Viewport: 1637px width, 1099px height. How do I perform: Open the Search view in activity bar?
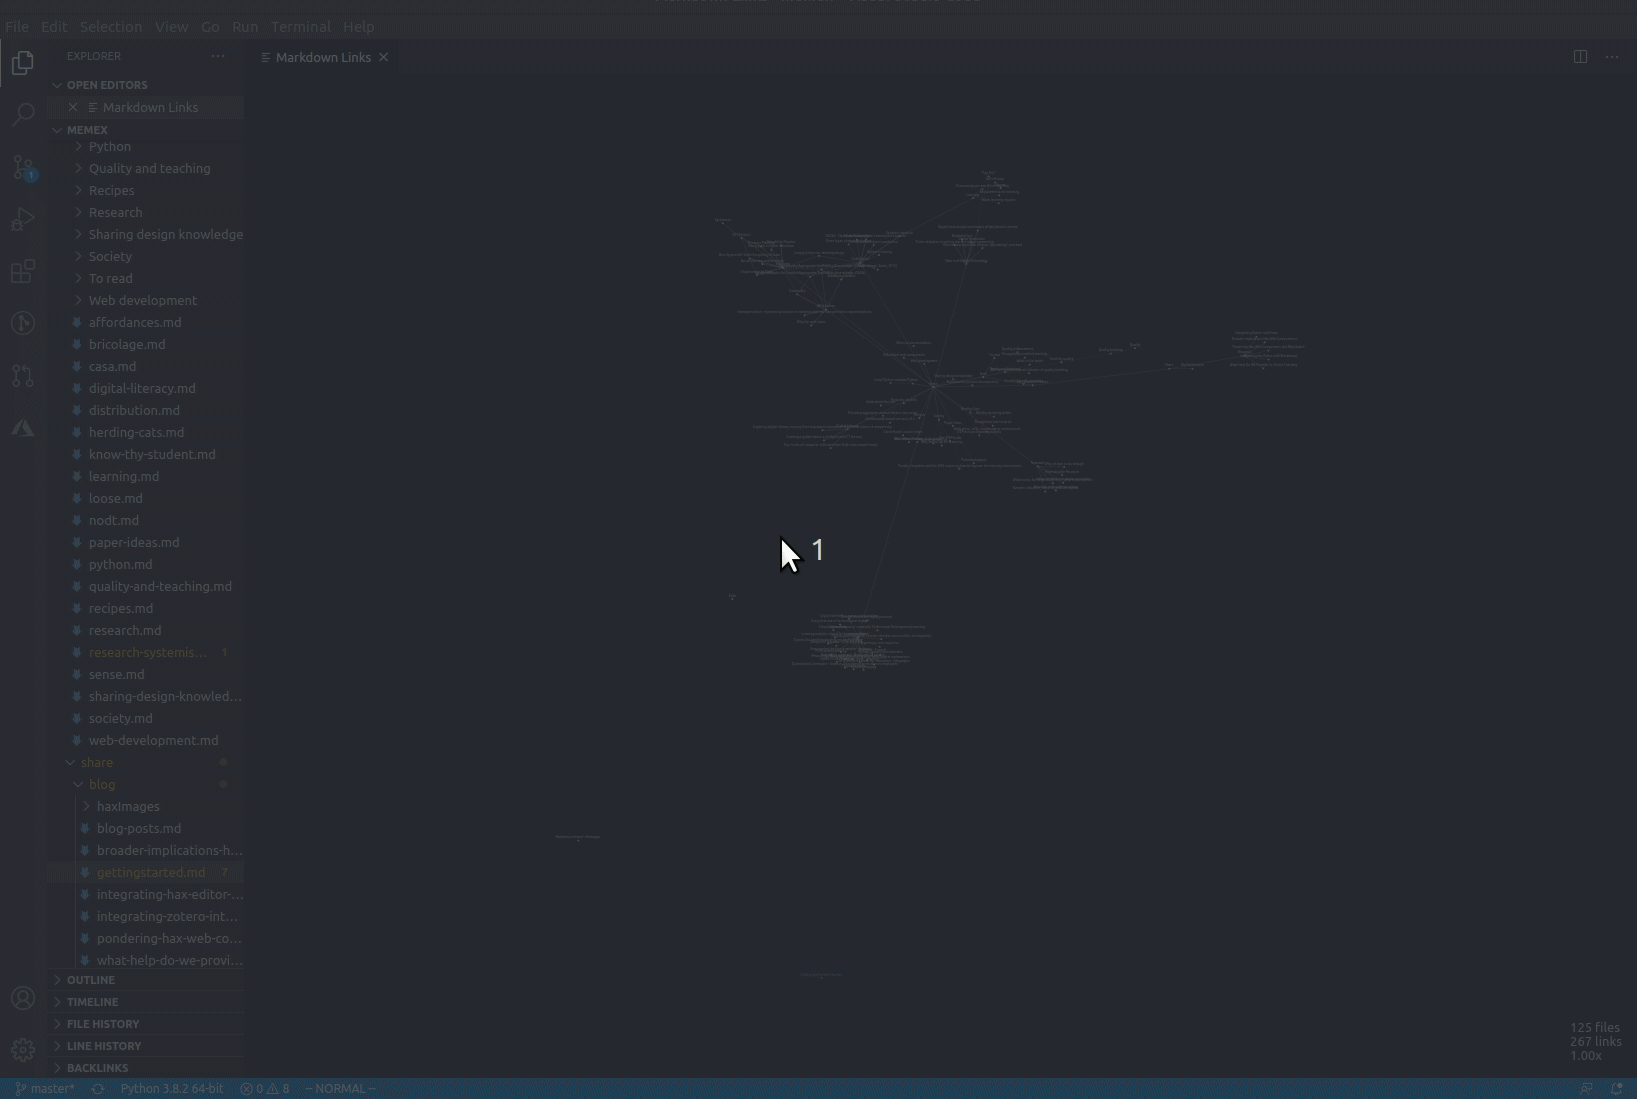coord(23,114)
